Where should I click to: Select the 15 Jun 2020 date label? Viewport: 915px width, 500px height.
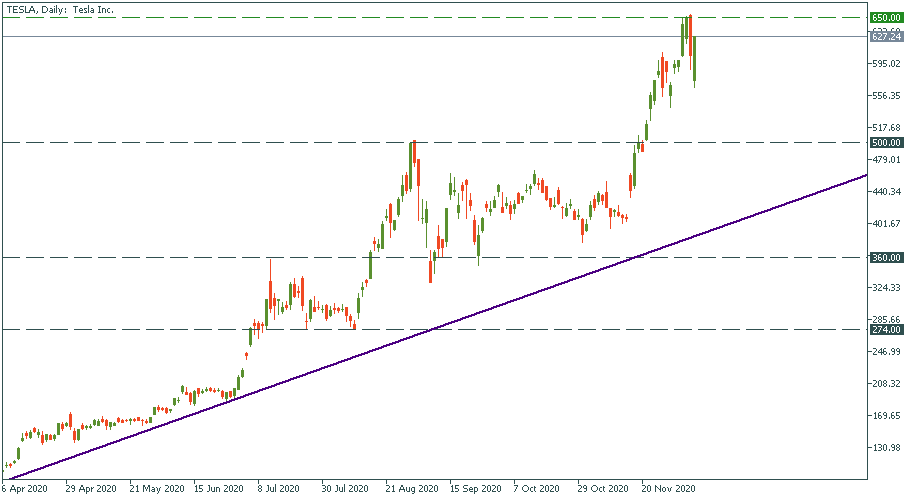point(218,490)
